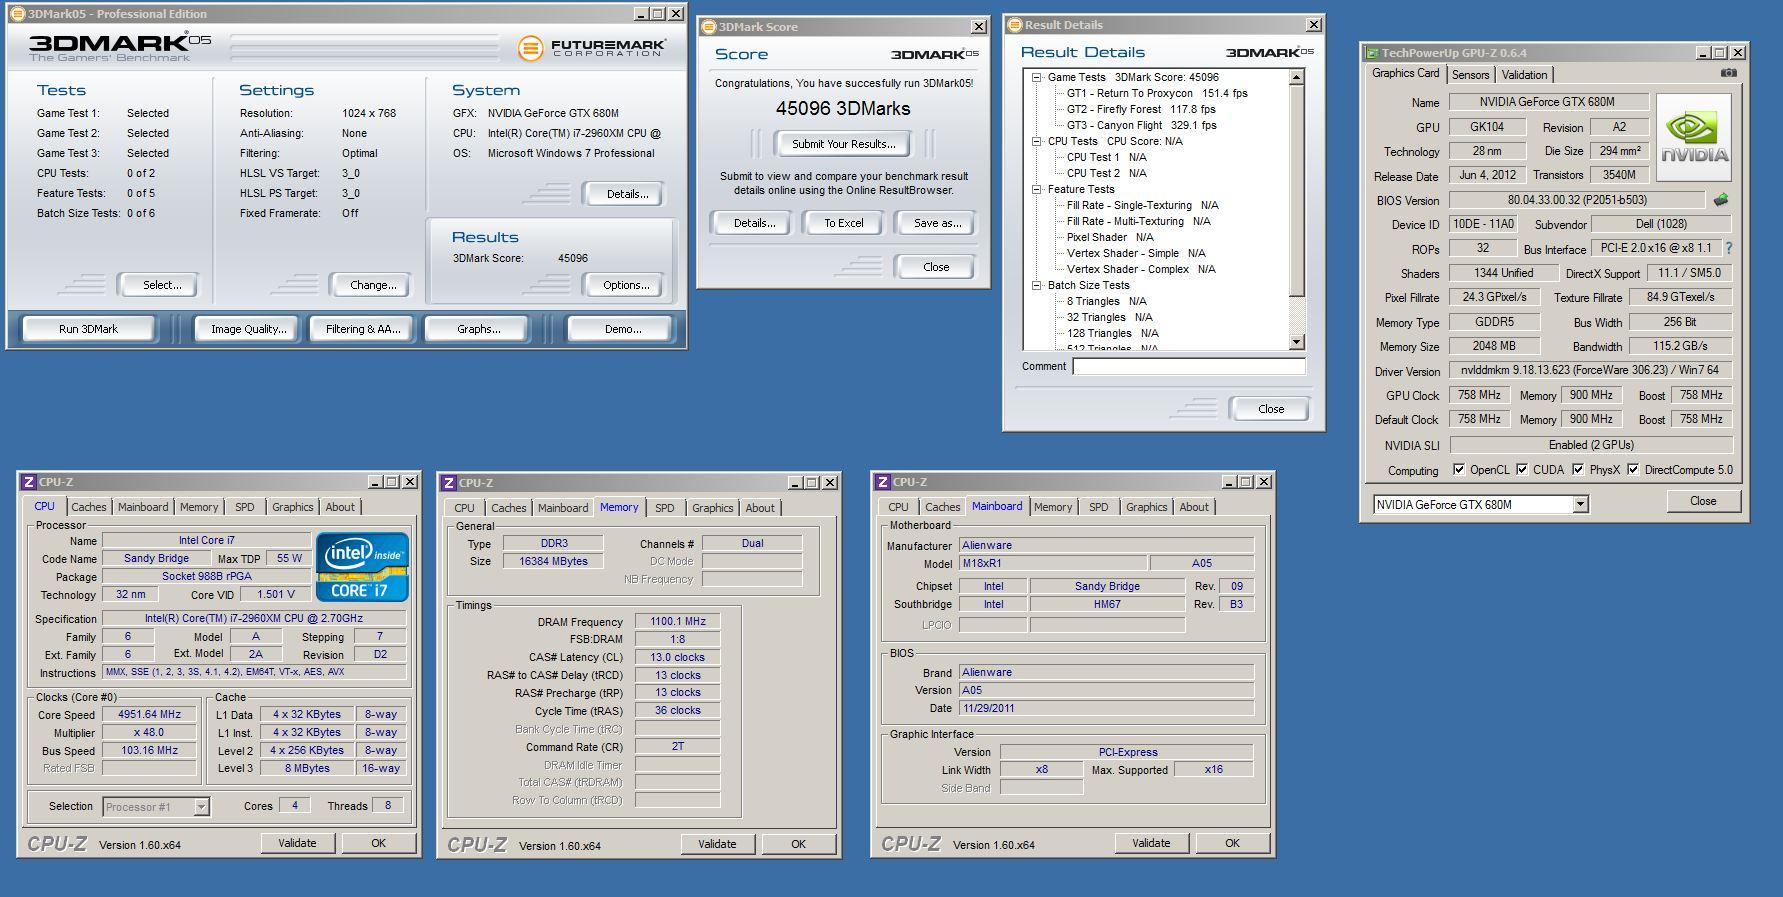Click the Comment input field
This screenshot has height=897, width=1783.
[x=1189, y=367]
